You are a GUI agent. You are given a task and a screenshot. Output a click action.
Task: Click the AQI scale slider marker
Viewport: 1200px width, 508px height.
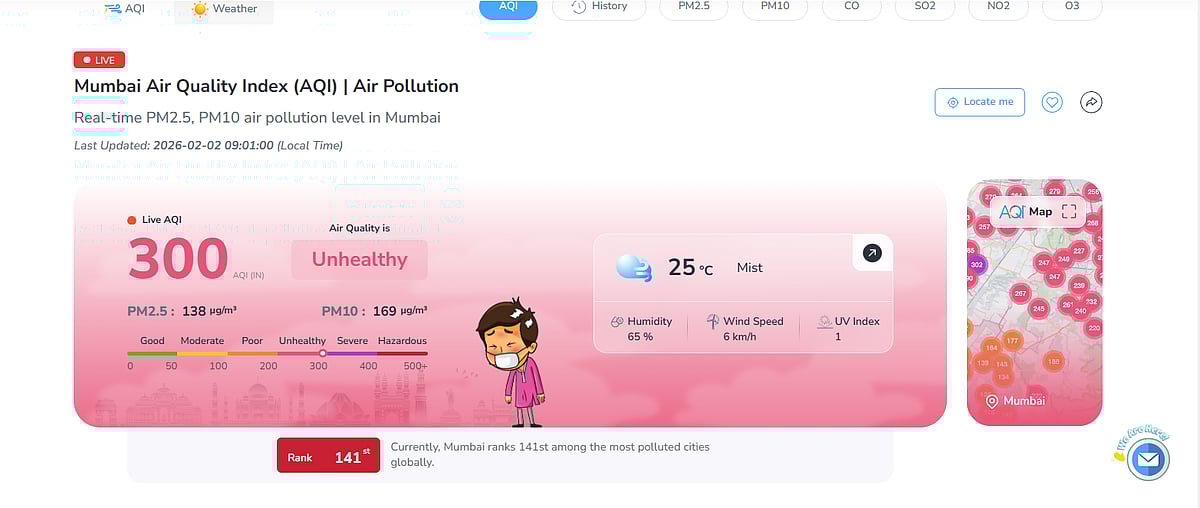(322, 353)
